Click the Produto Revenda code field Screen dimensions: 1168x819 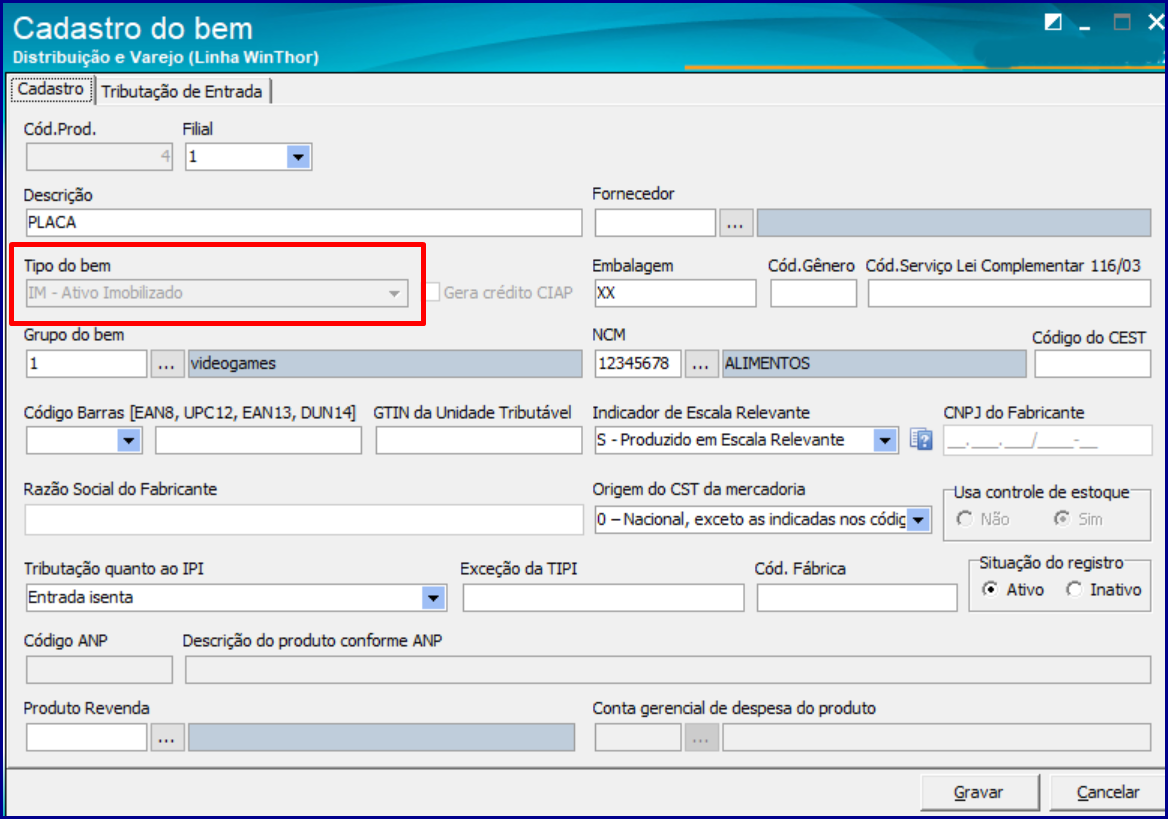[x=86, y=738]
